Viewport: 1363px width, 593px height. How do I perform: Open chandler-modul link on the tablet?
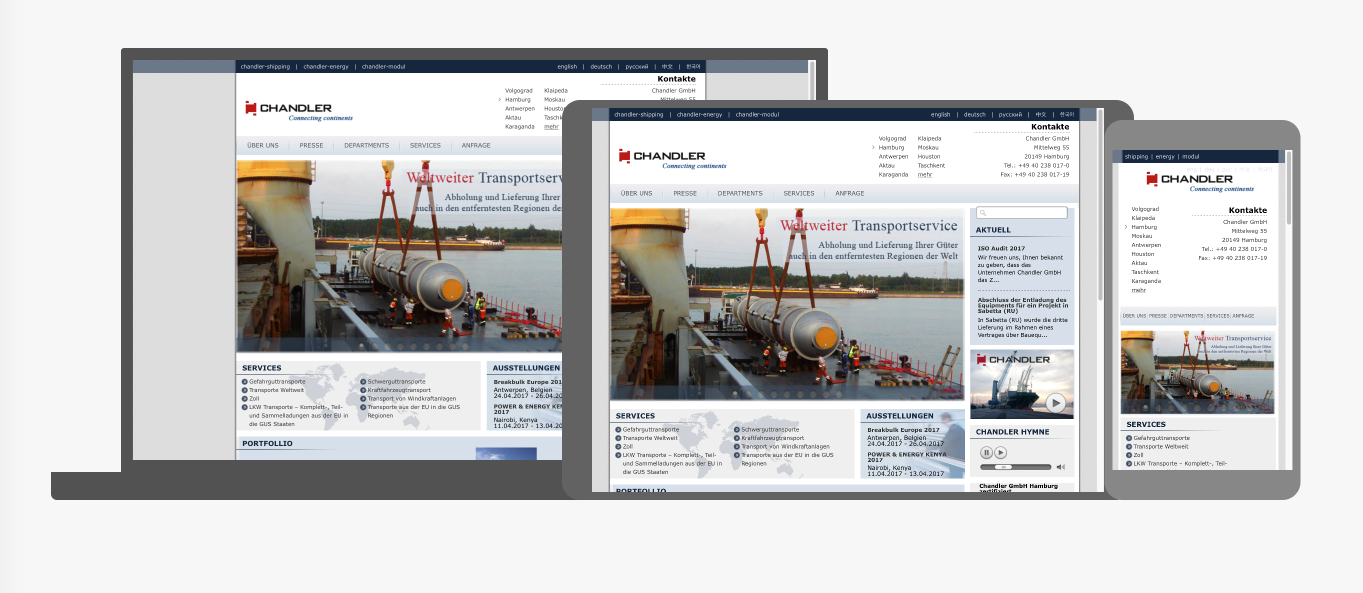pos(757,115)
